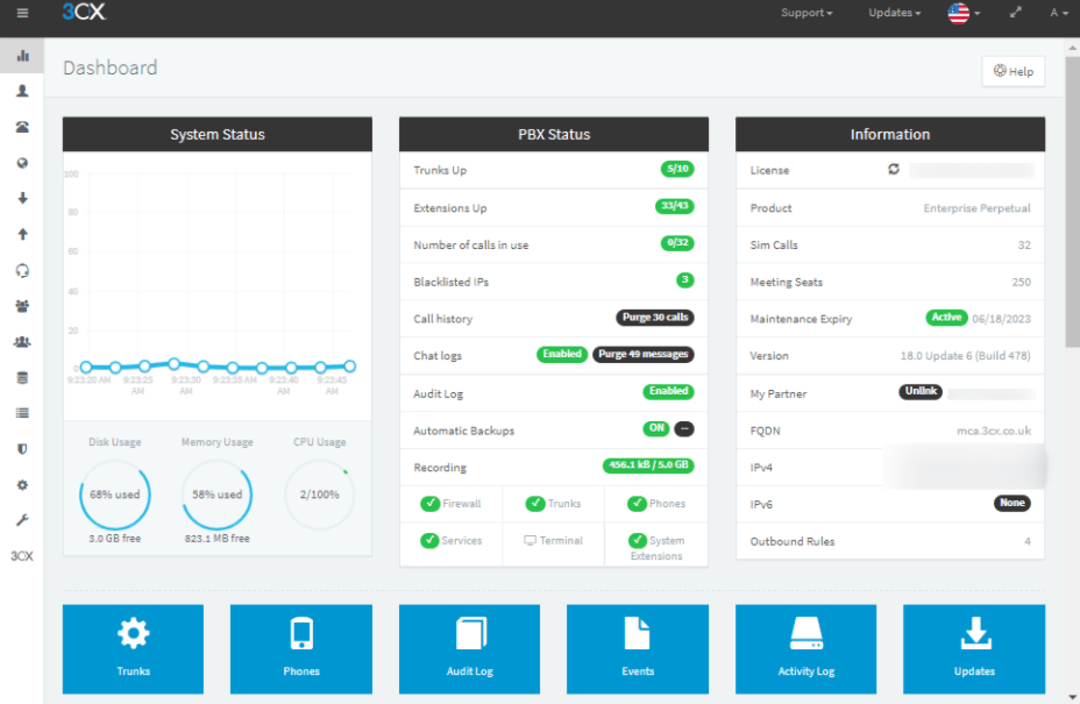This screenshot has height=704, width=1080.
Task: Expand the account 'A' dropdown
Action: click(x=1056, y=13)
